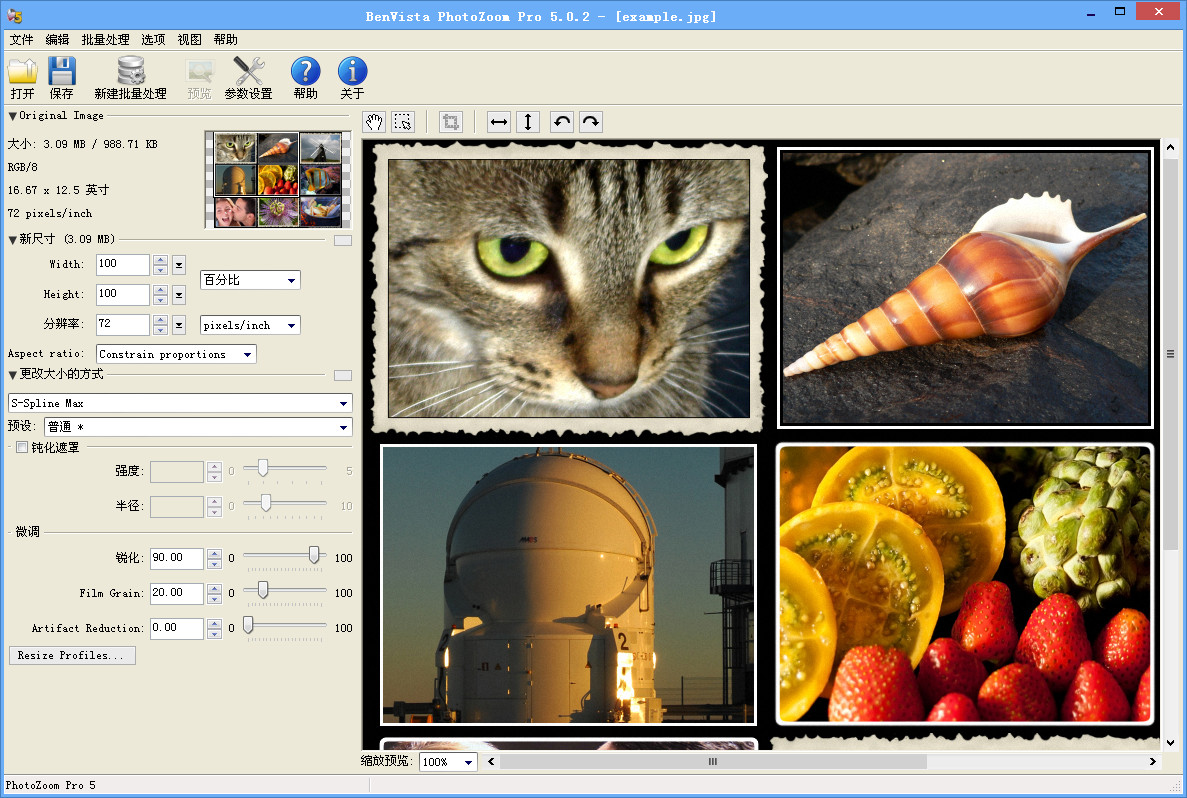Viewport: 1187px width, 798px height.
Task: Click the greyed 预览 preview icon
Action: point(199,78)
